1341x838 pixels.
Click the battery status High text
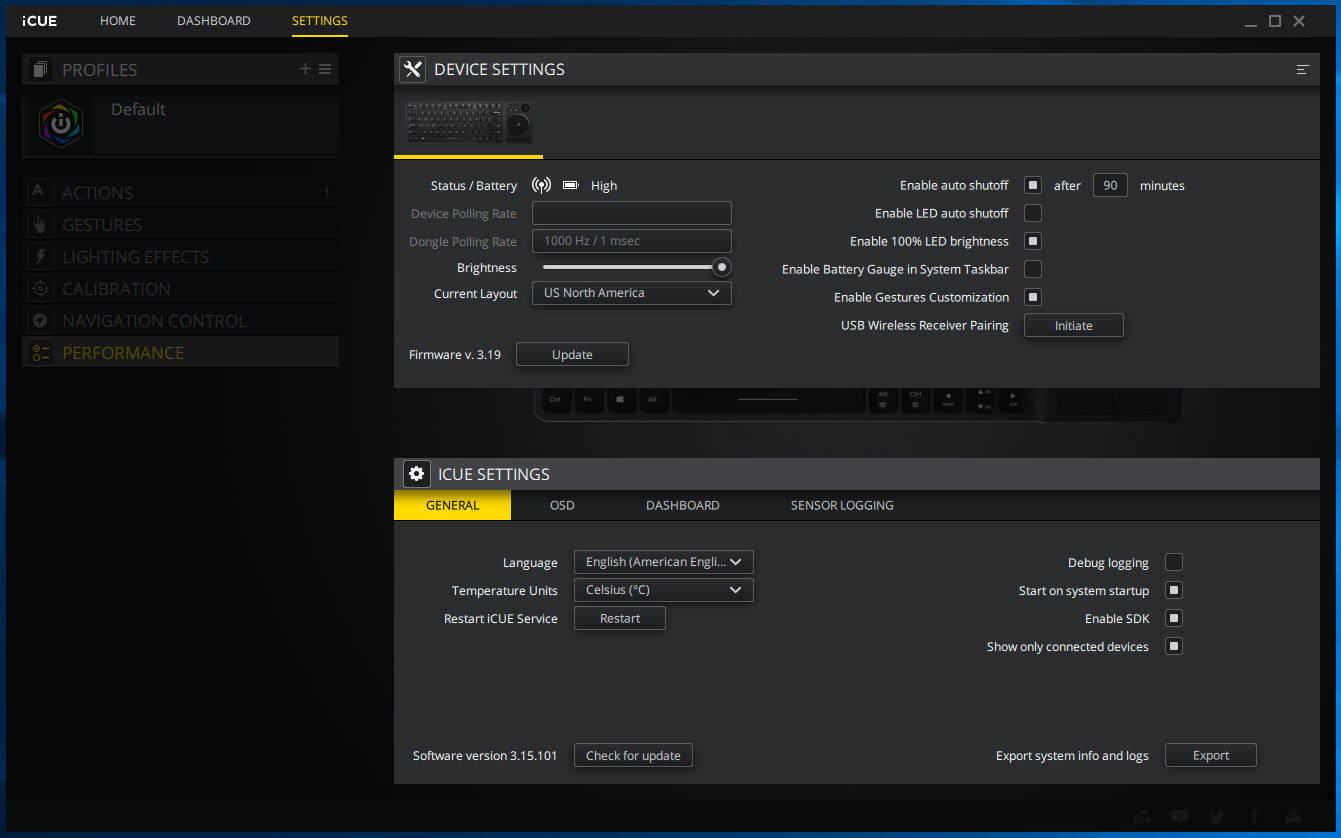tap(604, 186)
